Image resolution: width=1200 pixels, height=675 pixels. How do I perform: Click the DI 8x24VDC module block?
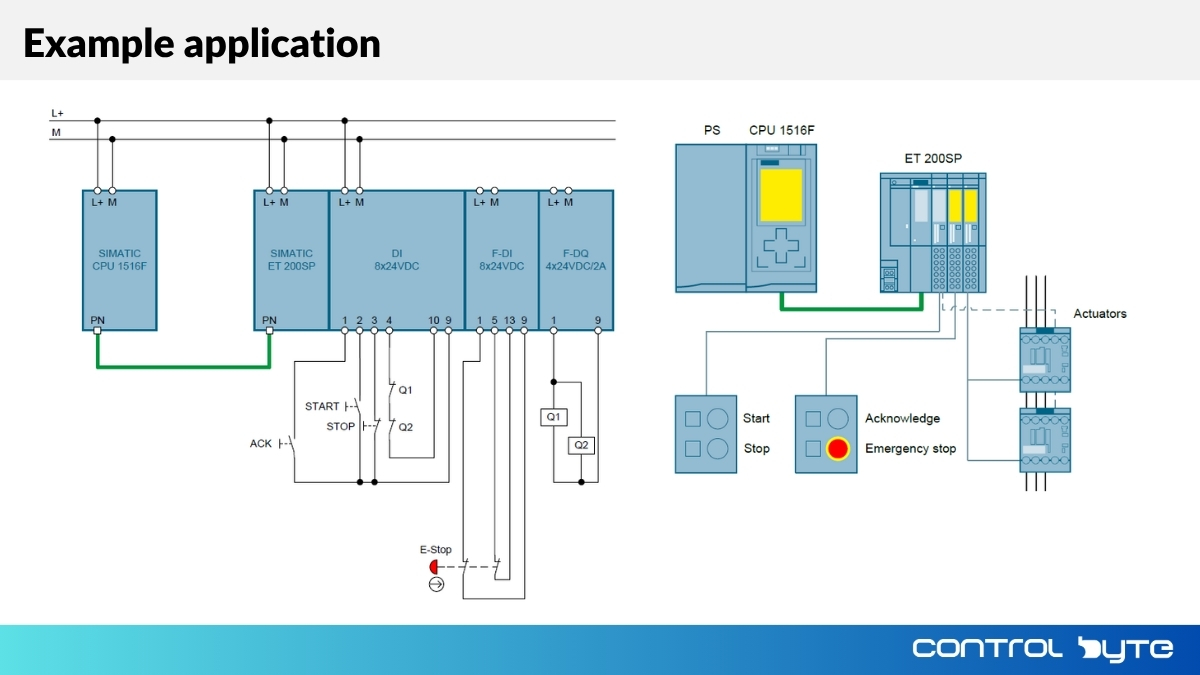pyautogui.click(x=397, y=260)
